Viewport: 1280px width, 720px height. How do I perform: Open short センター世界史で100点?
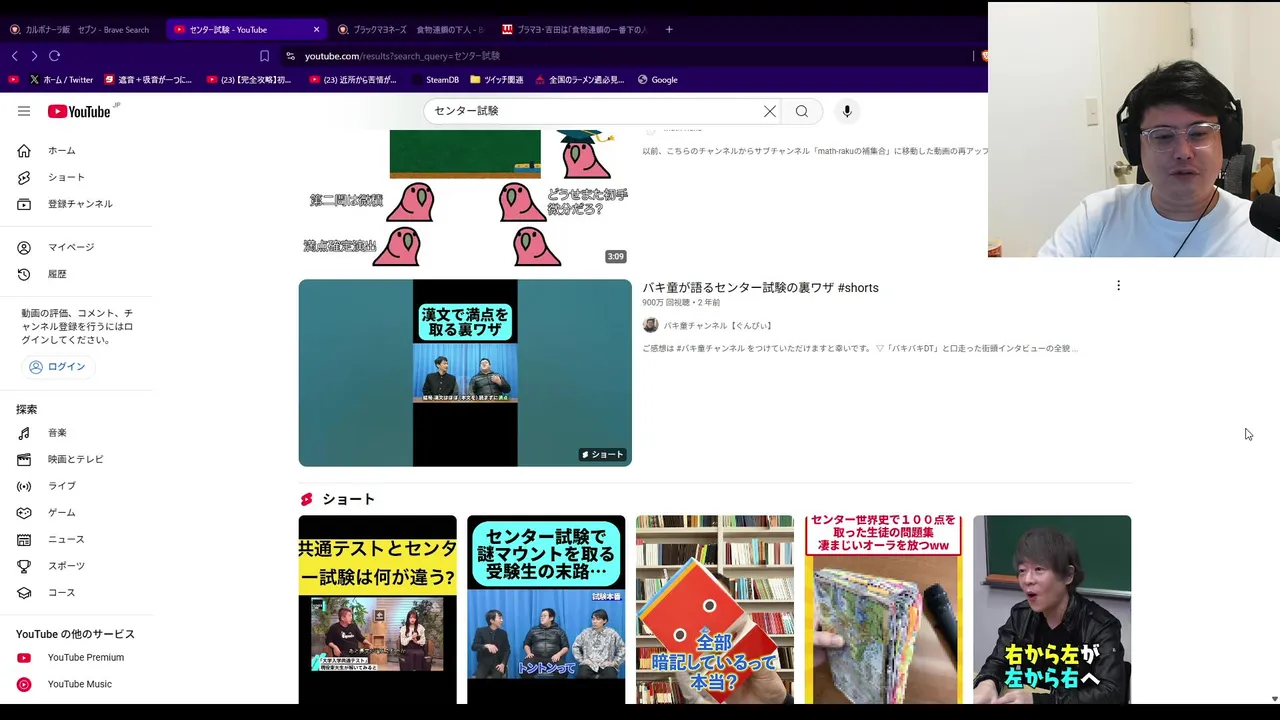(x=884, y=609)
